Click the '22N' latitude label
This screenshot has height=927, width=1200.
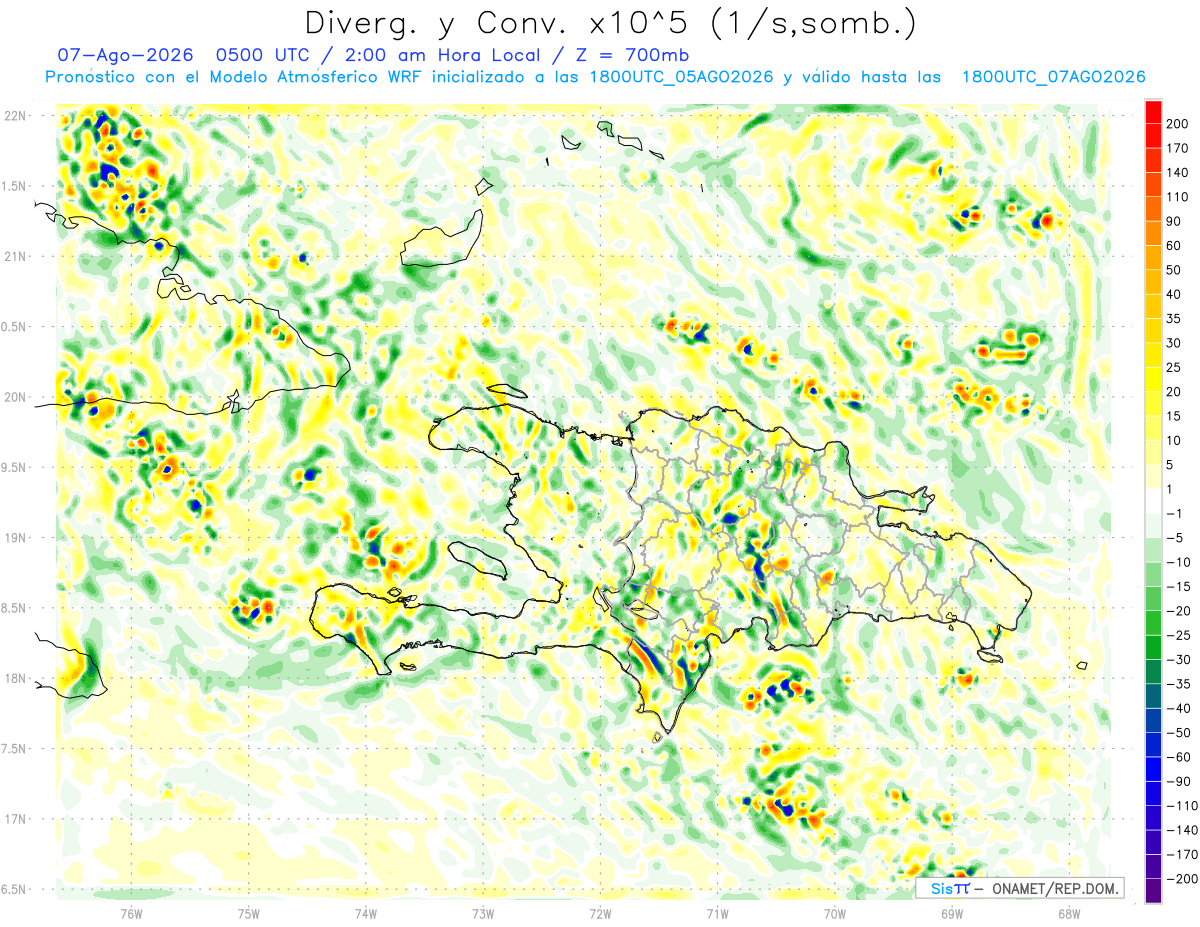(15, 115)
